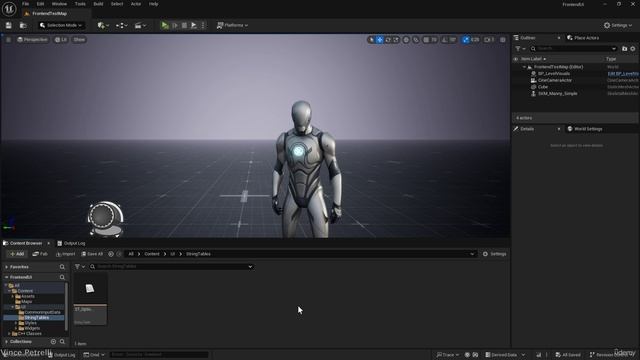The image size is (640, 360).
Task: Open the Help menu
Action: (x=153, y=4)
